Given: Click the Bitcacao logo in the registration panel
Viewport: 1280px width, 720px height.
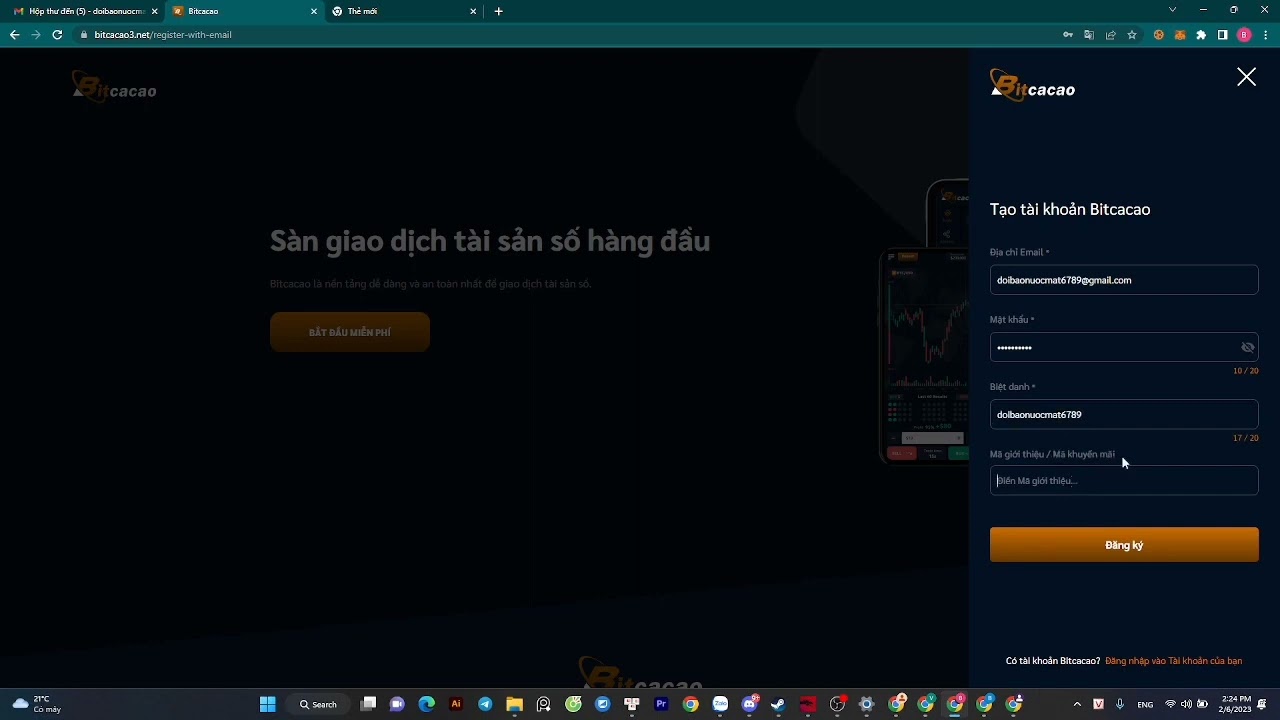Looking at the screenshot, I should (1032, 86).
